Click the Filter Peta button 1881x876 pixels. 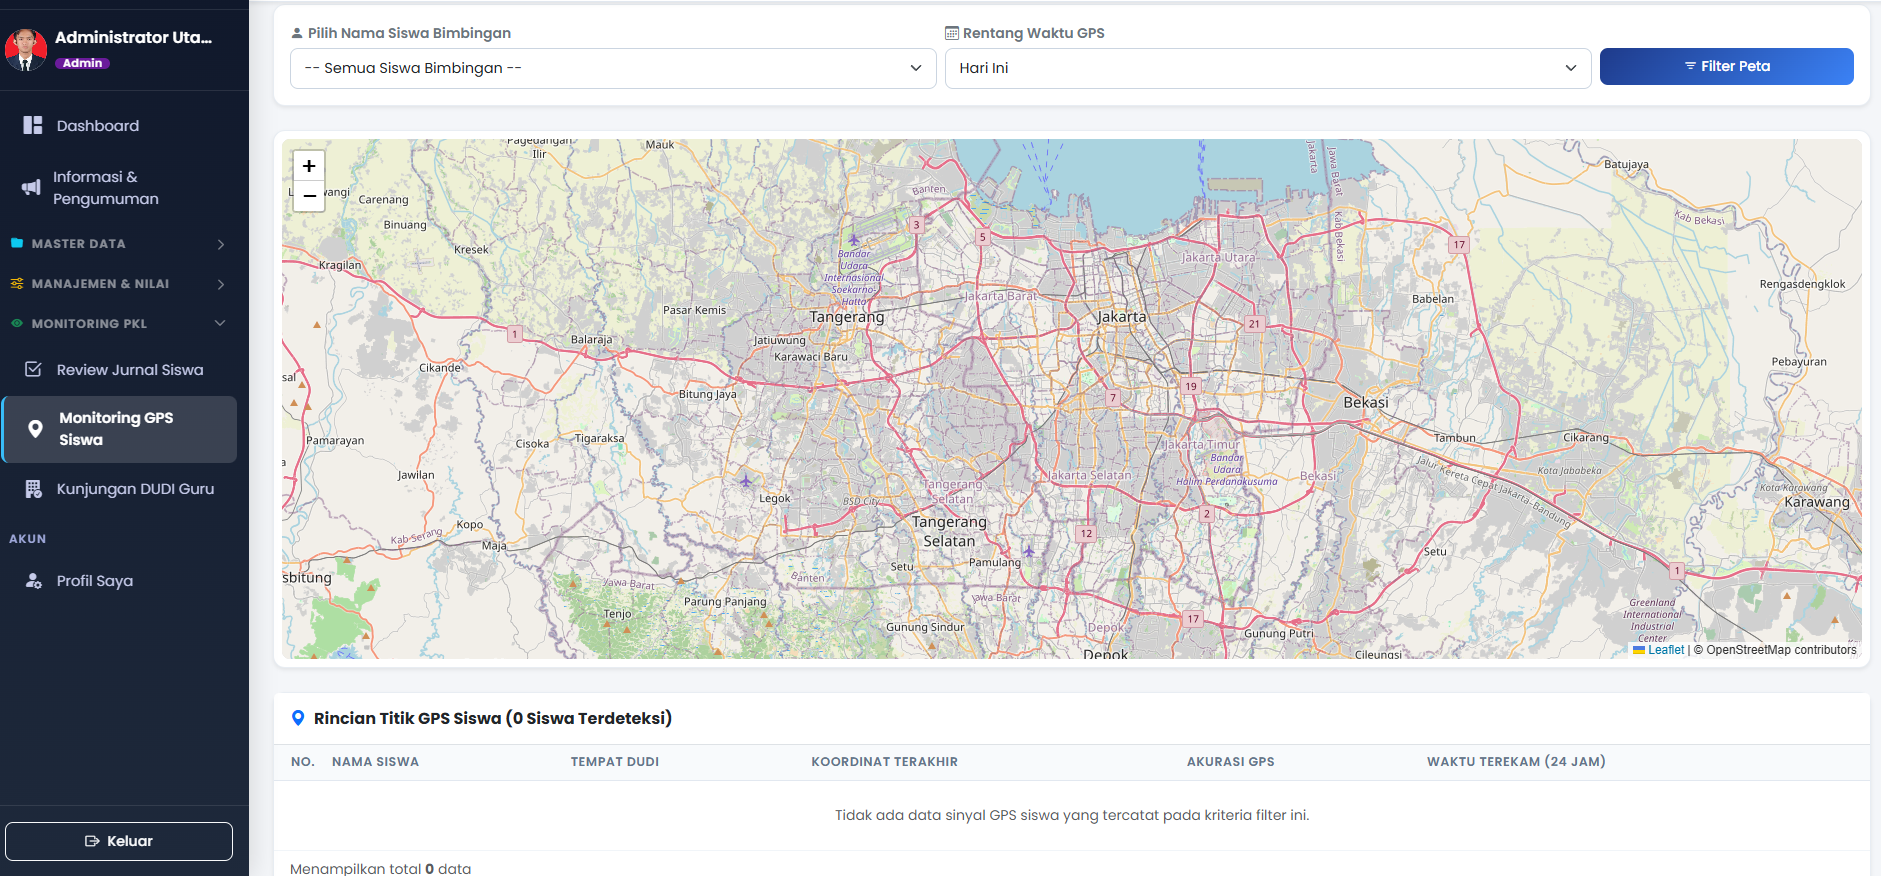1727,66
